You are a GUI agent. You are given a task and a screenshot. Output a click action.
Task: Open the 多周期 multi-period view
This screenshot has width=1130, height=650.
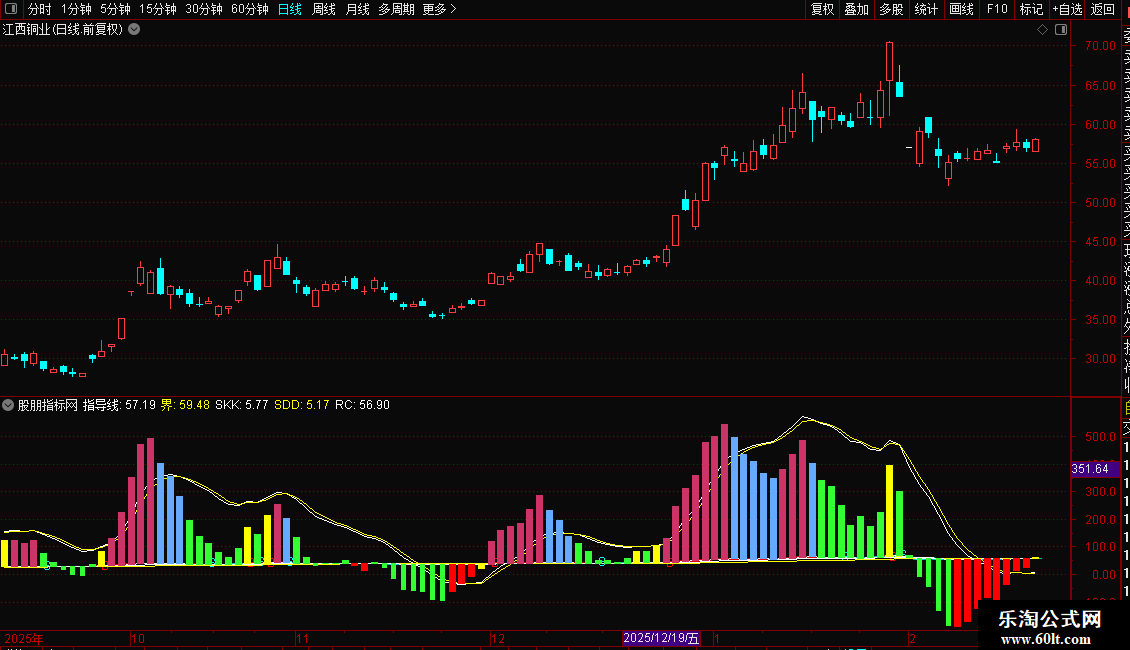click(396, 9)
